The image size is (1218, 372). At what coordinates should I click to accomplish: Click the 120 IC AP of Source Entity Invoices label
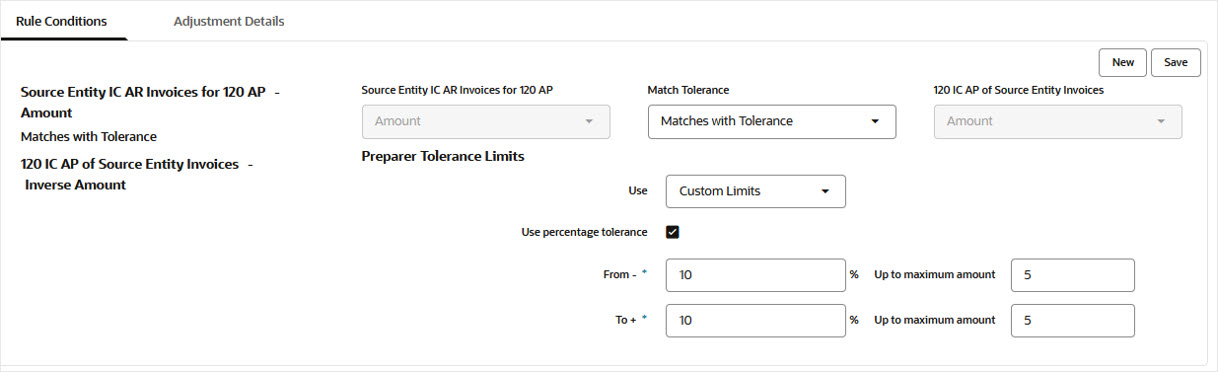(x=1018, y=90)
